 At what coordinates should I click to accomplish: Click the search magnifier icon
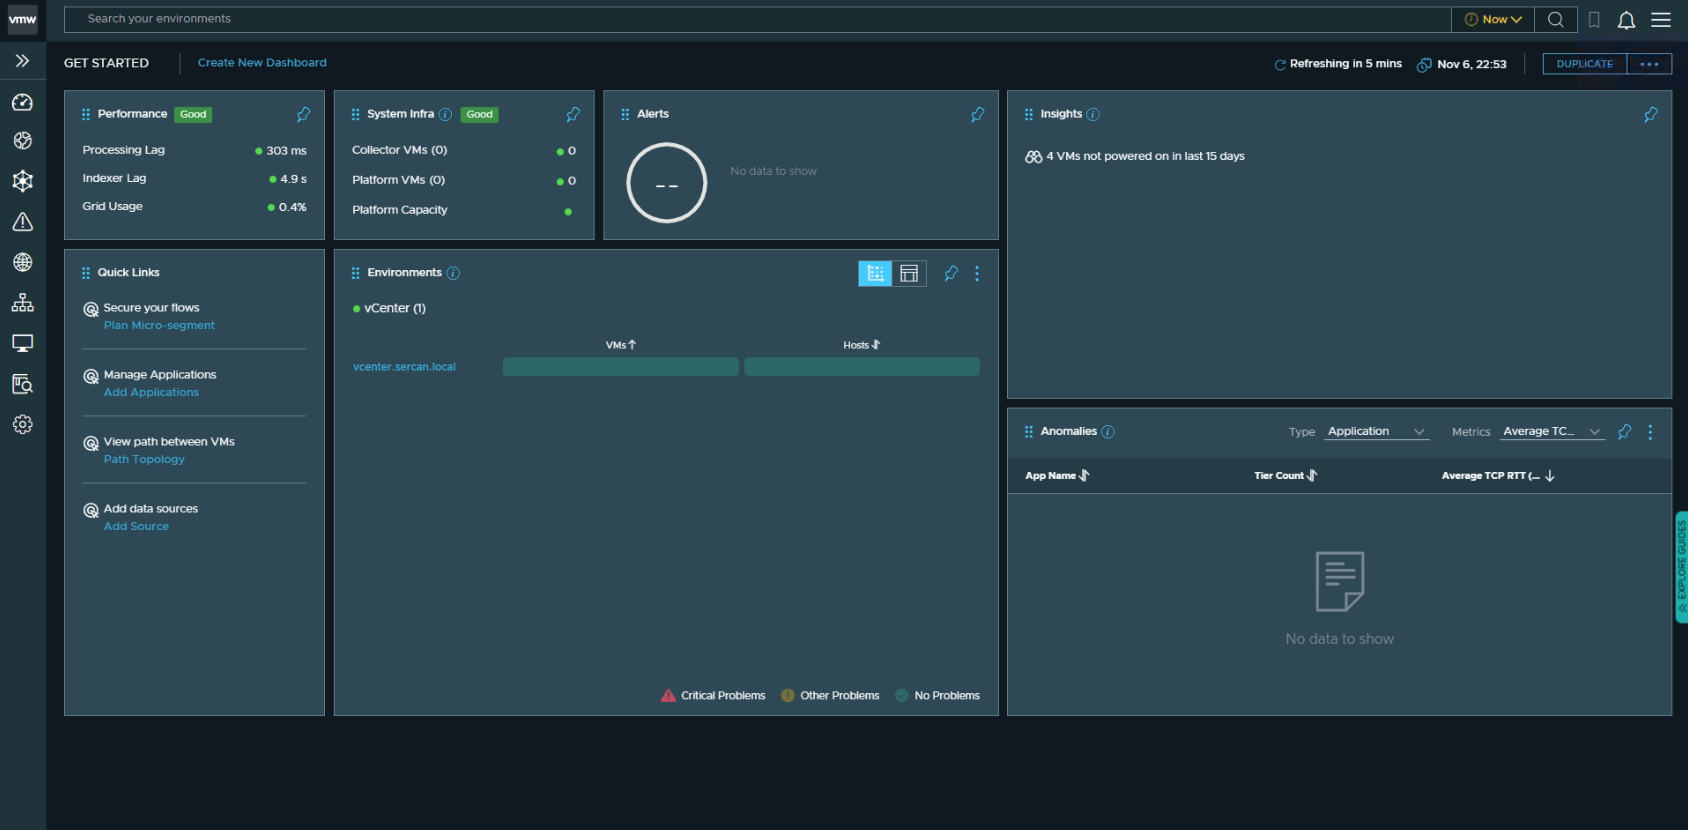coord(1555,20)
